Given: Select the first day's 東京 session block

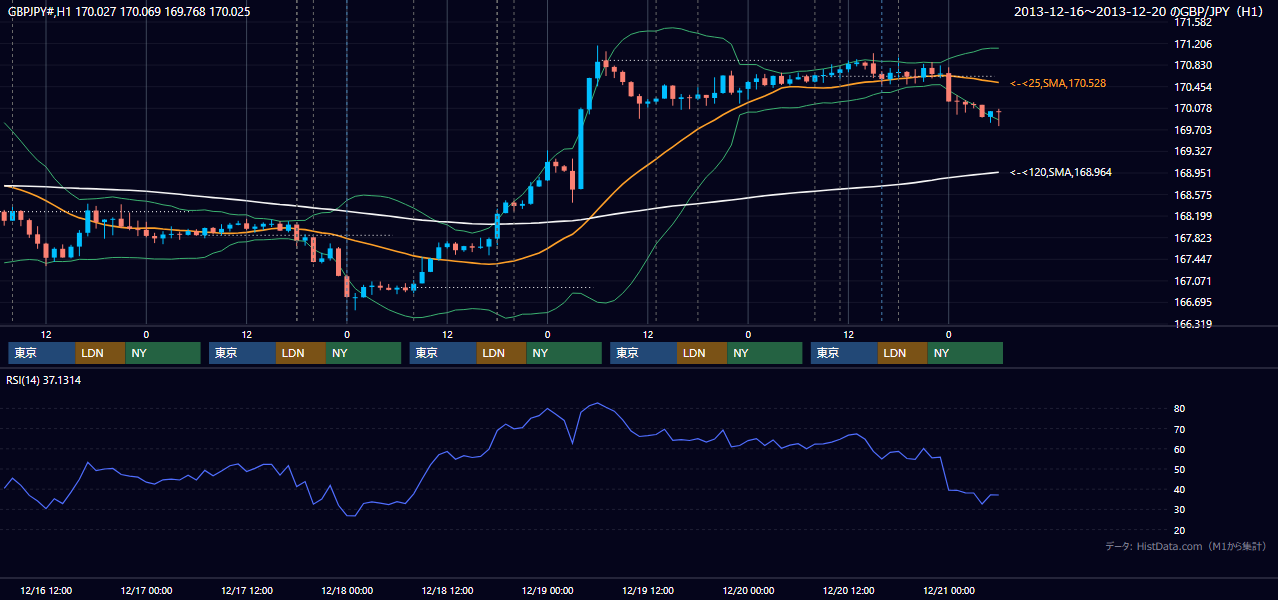Looking at the screenshot, I should click(x=42, y=353).
